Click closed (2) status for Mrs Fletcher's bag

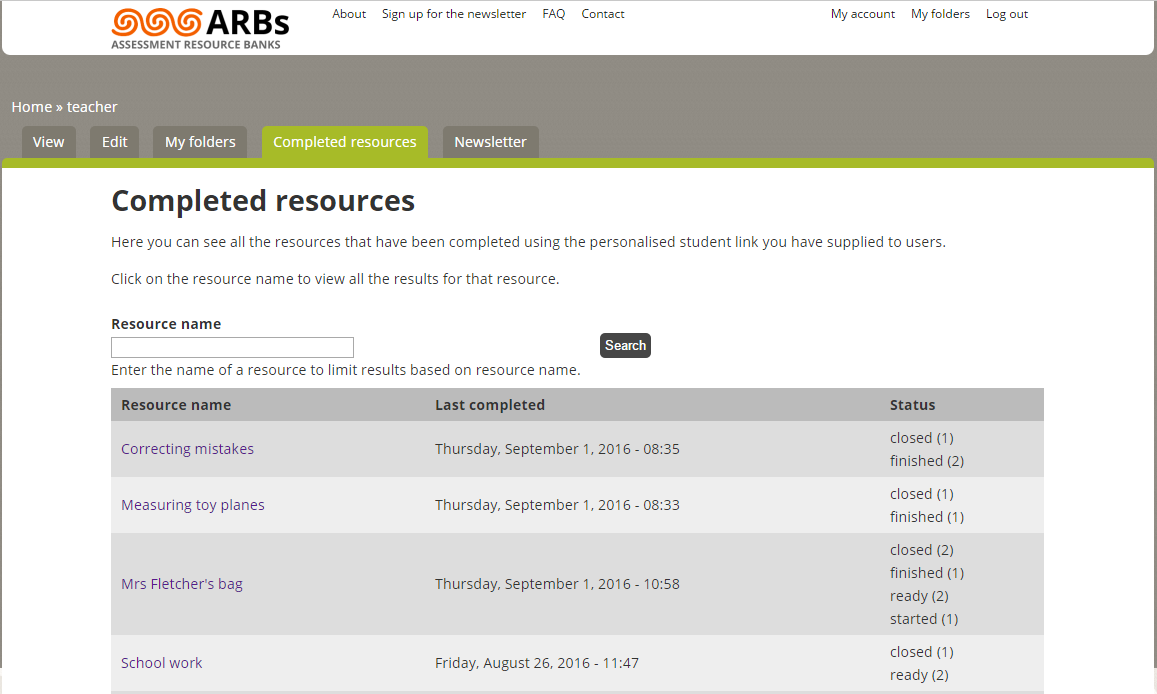click(x=922, y=550)
